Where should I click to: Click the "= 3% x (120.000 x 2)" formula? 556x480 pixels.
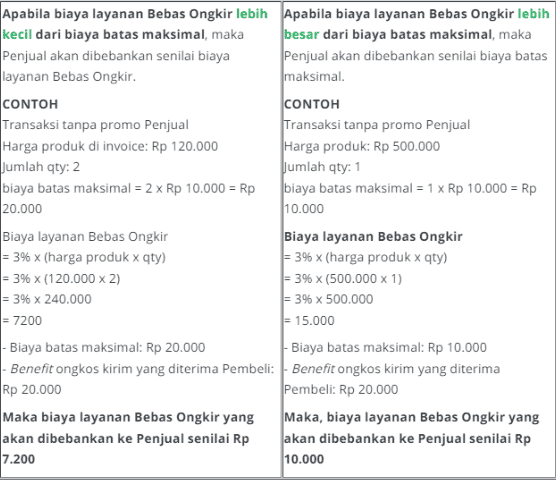tap(61, 279)
